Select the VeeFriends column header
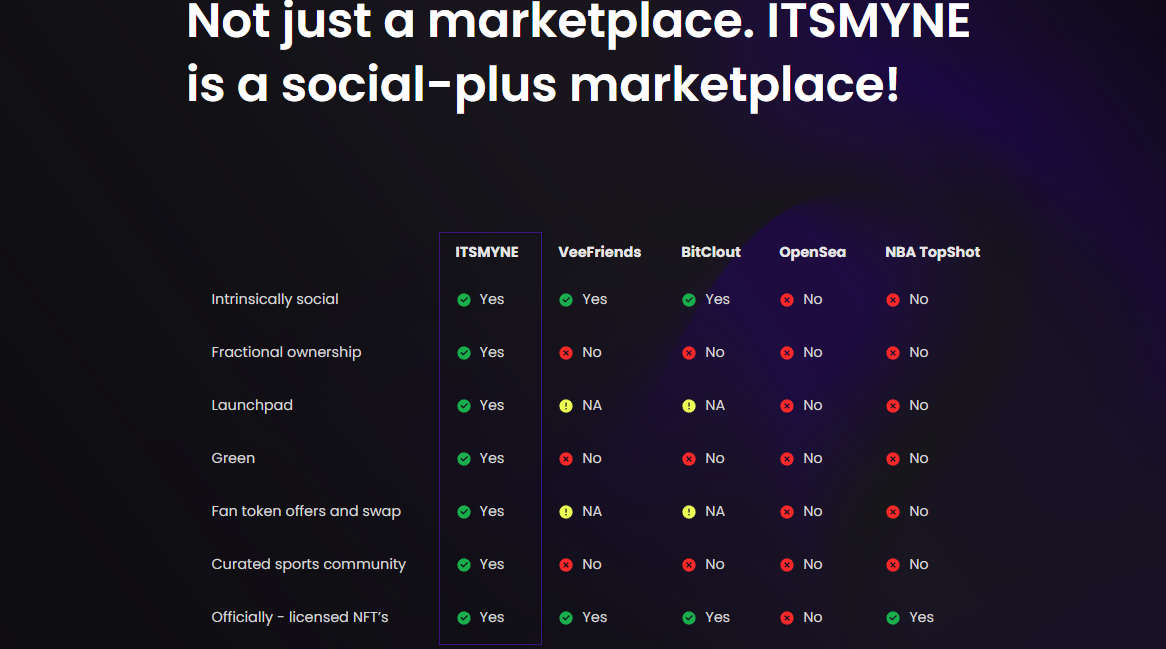Viewport: 1166px width, 649px height. pyautogui.click(x=599, y=252)
